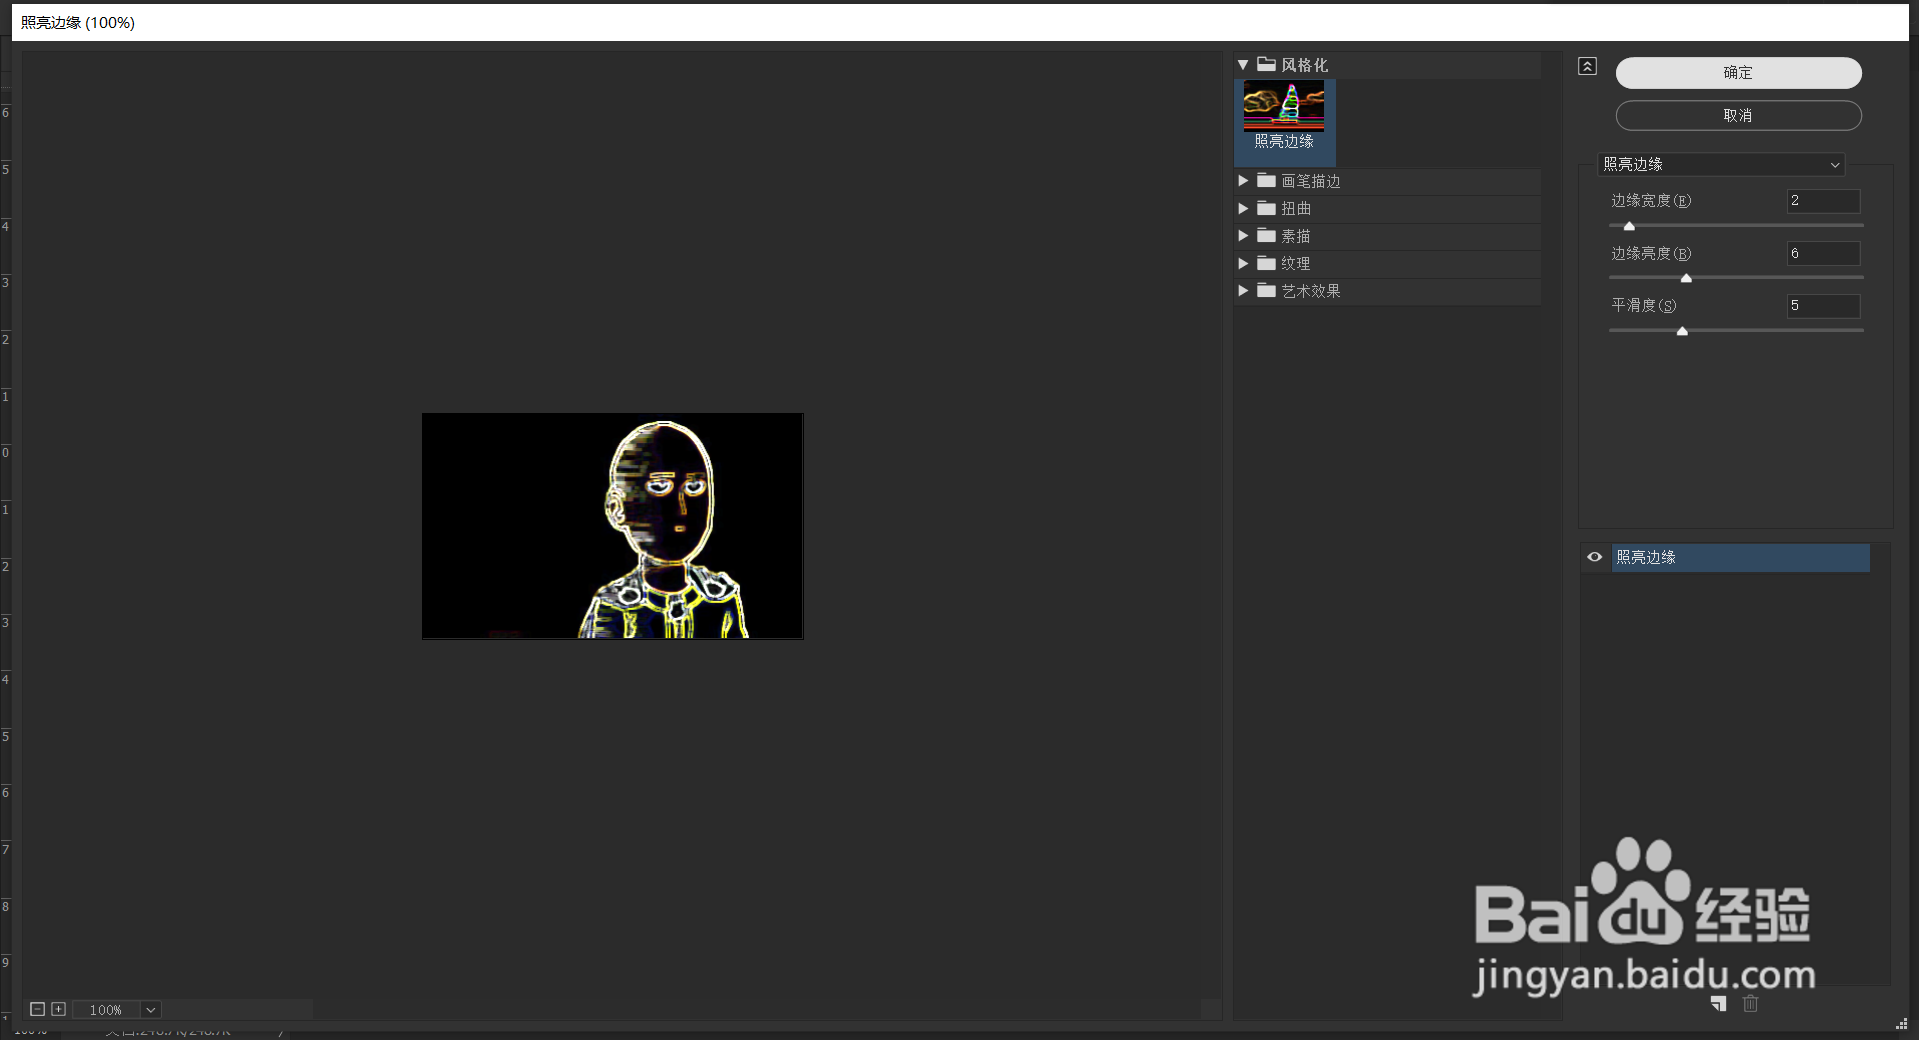Select the 照亮边缘 effect layer row
Viewport: 1919px width, 1040px height.
[1740, 558]
